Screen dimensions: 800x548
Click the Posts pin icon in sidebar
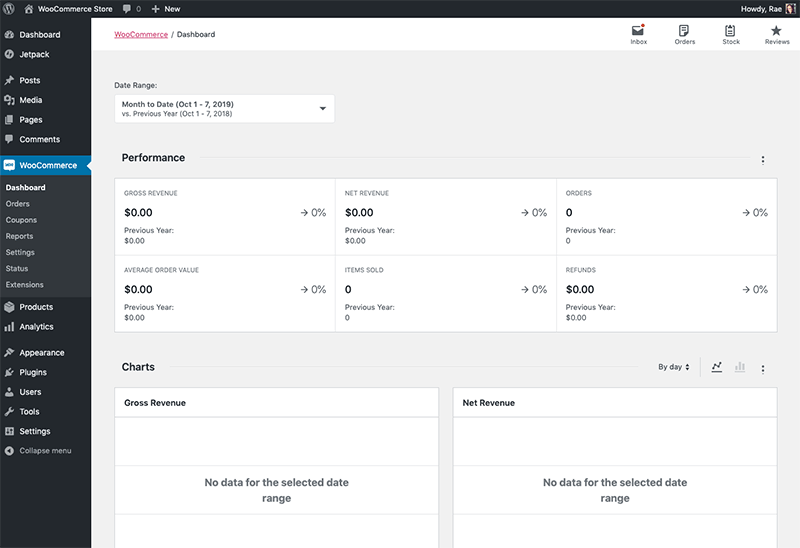[x=9, y=80]
